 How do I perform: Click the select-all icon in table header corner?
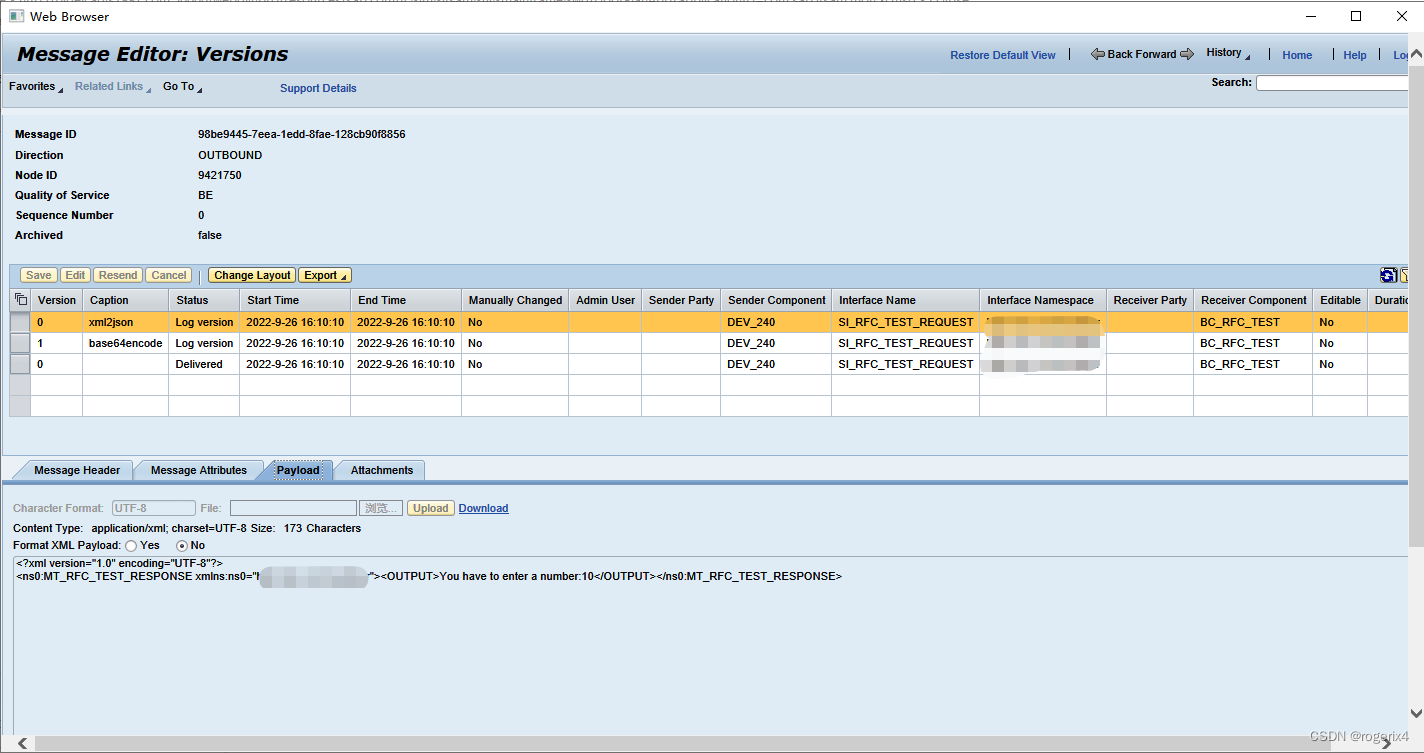[x=20, y=300]
